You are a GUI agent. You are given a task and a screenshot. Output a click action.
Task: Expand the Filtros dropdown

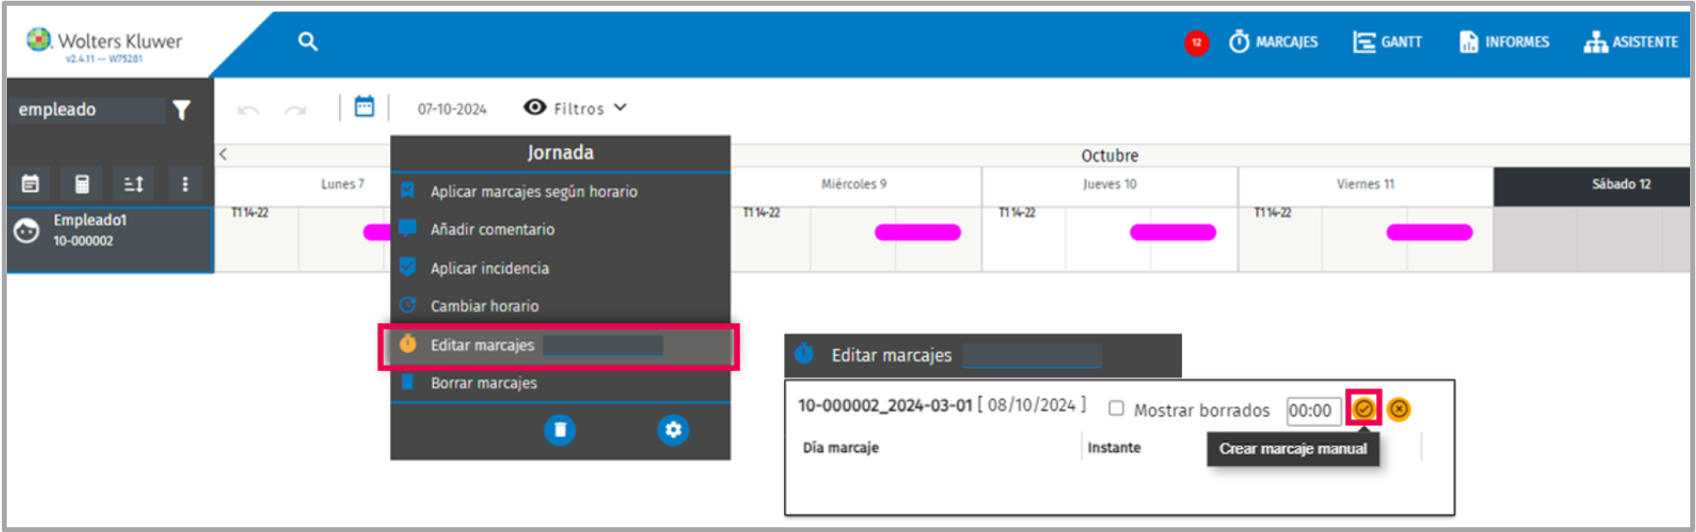(x=576, y=108)
